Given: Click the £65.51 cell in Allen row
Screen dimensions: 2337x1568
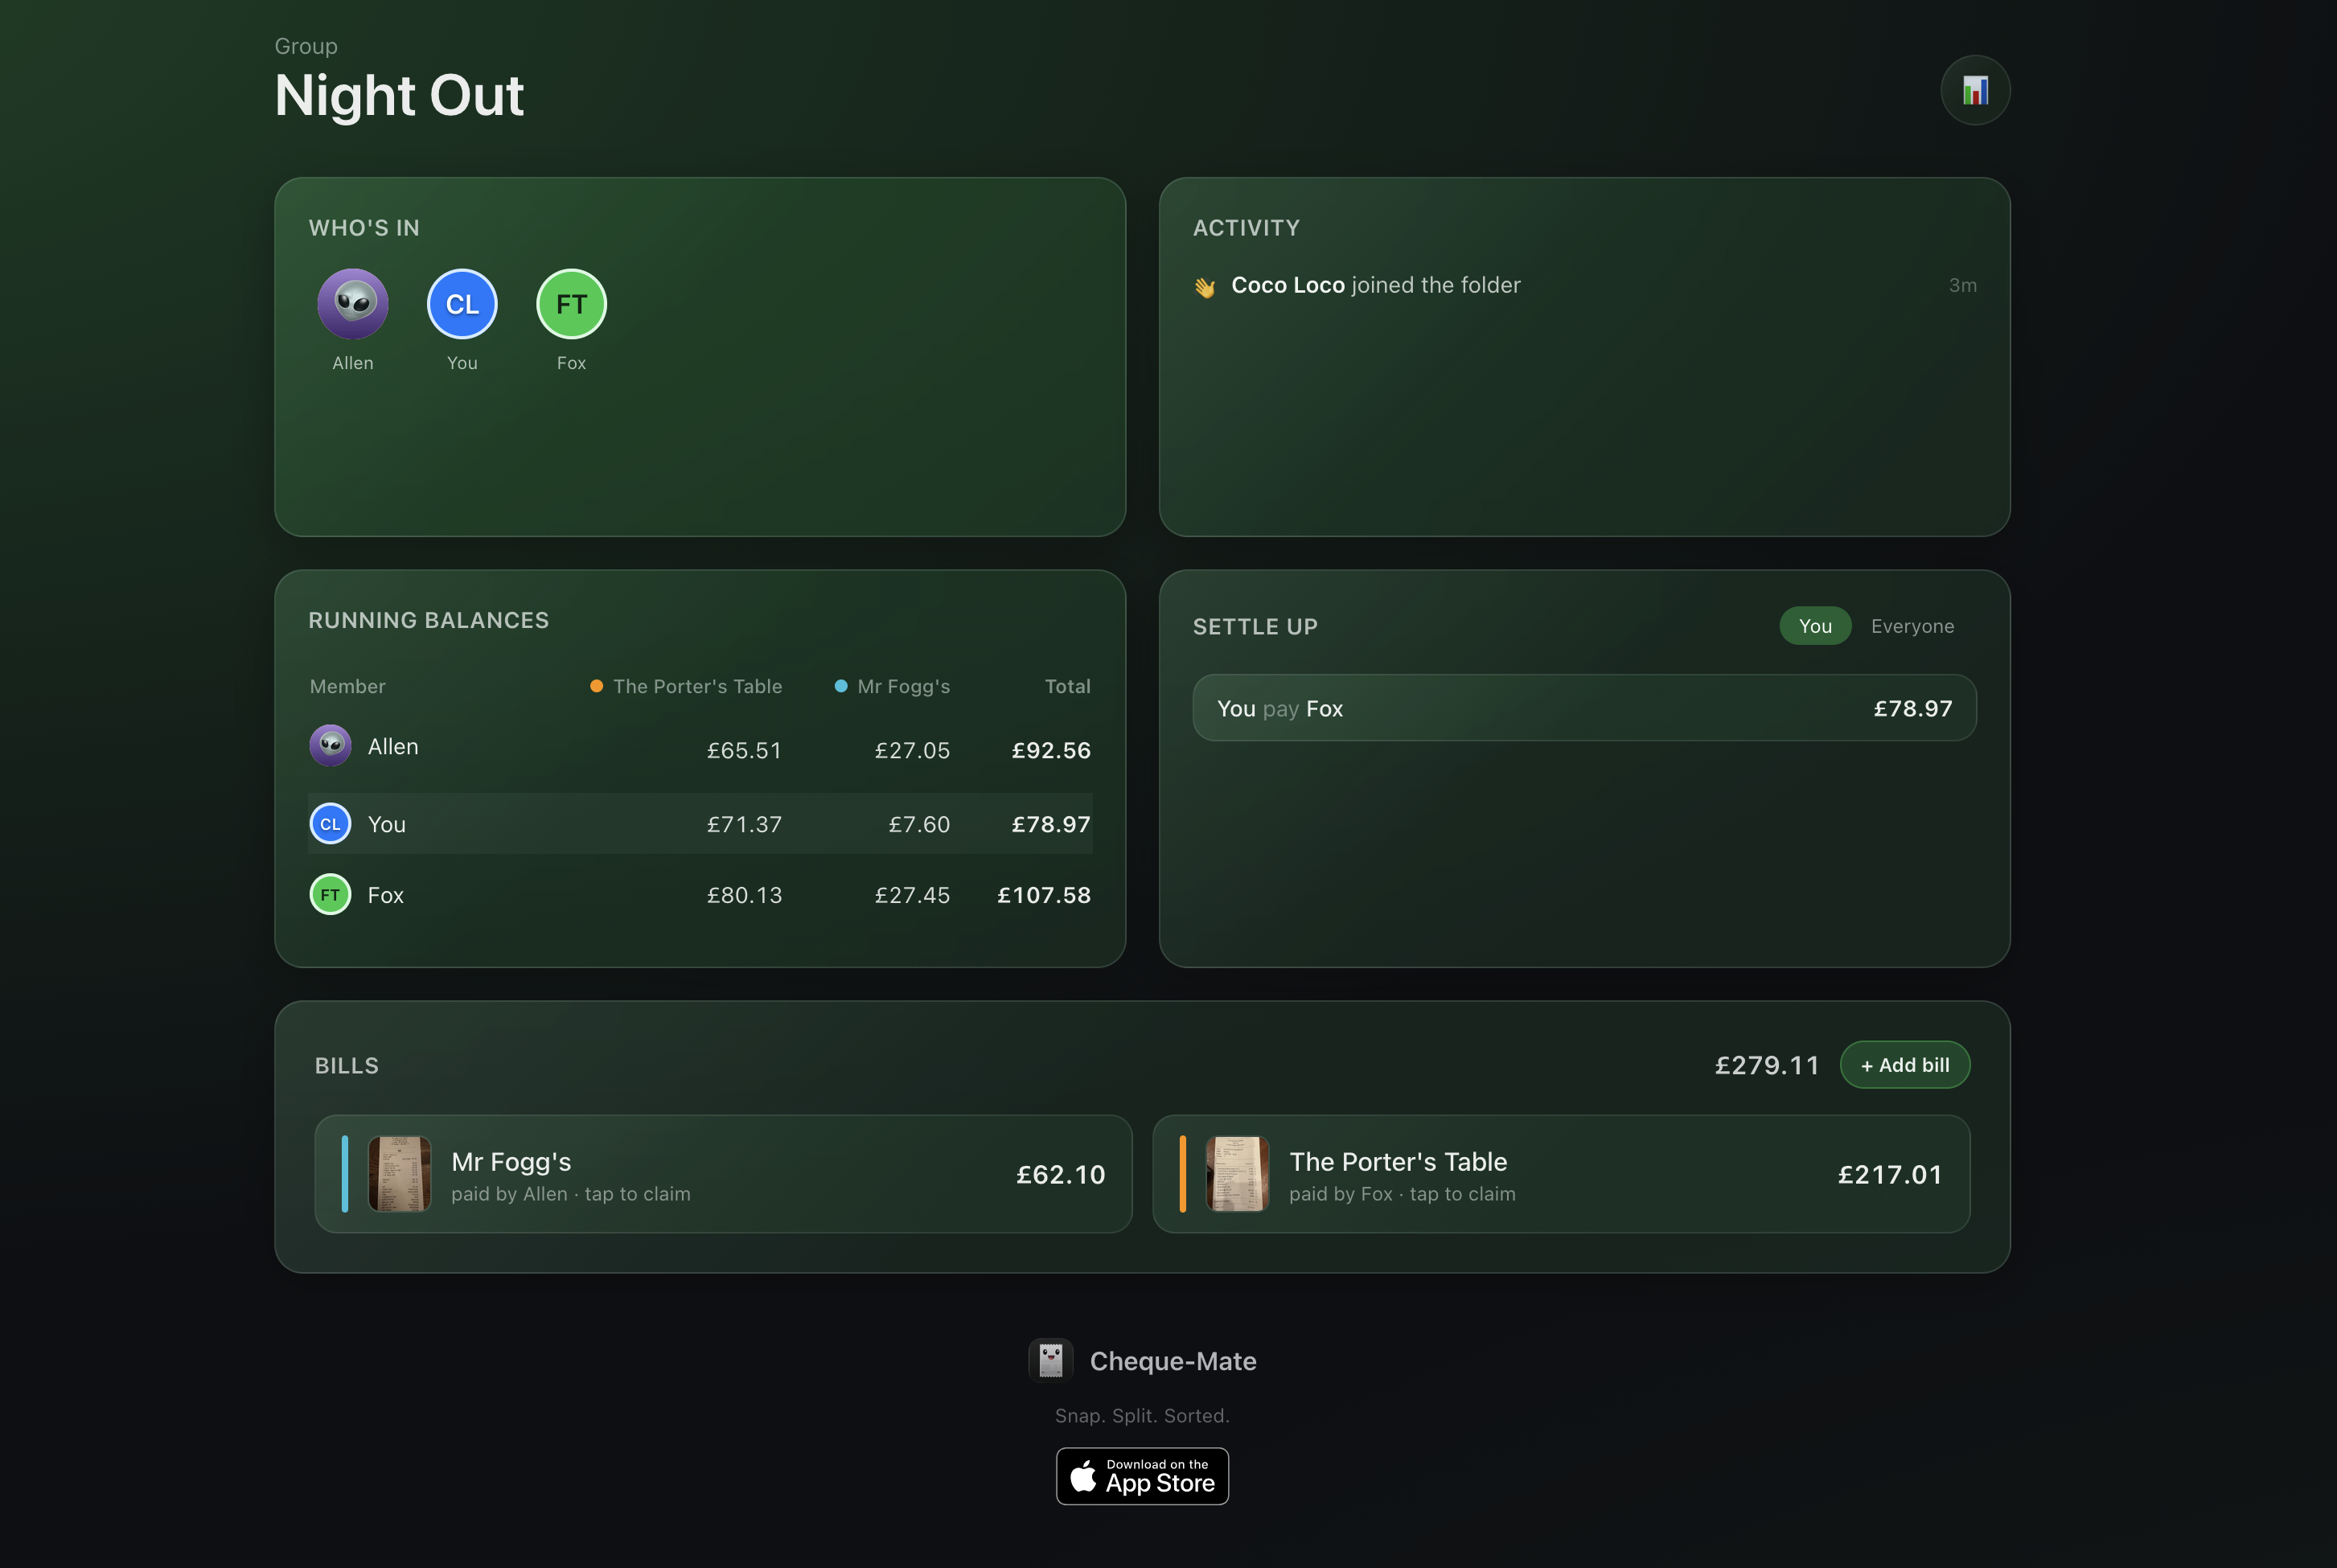Looking at the screenshot, I should pyautogui.click(x=744, y=750).
